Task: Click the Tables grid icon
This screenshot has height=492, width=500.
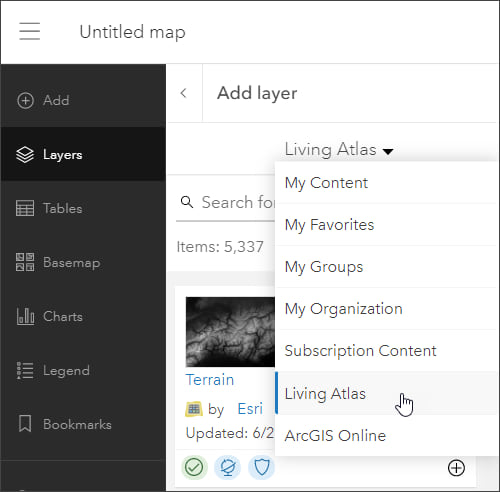Action: click(x=25, y=208)
